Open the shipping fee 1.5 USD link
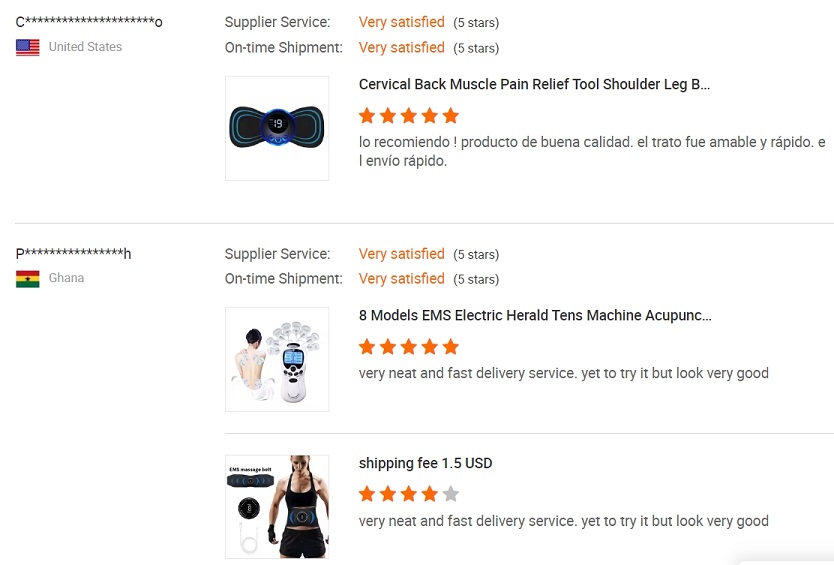Image resolution: width=834 pixels, height=565 pixels. 426,463
